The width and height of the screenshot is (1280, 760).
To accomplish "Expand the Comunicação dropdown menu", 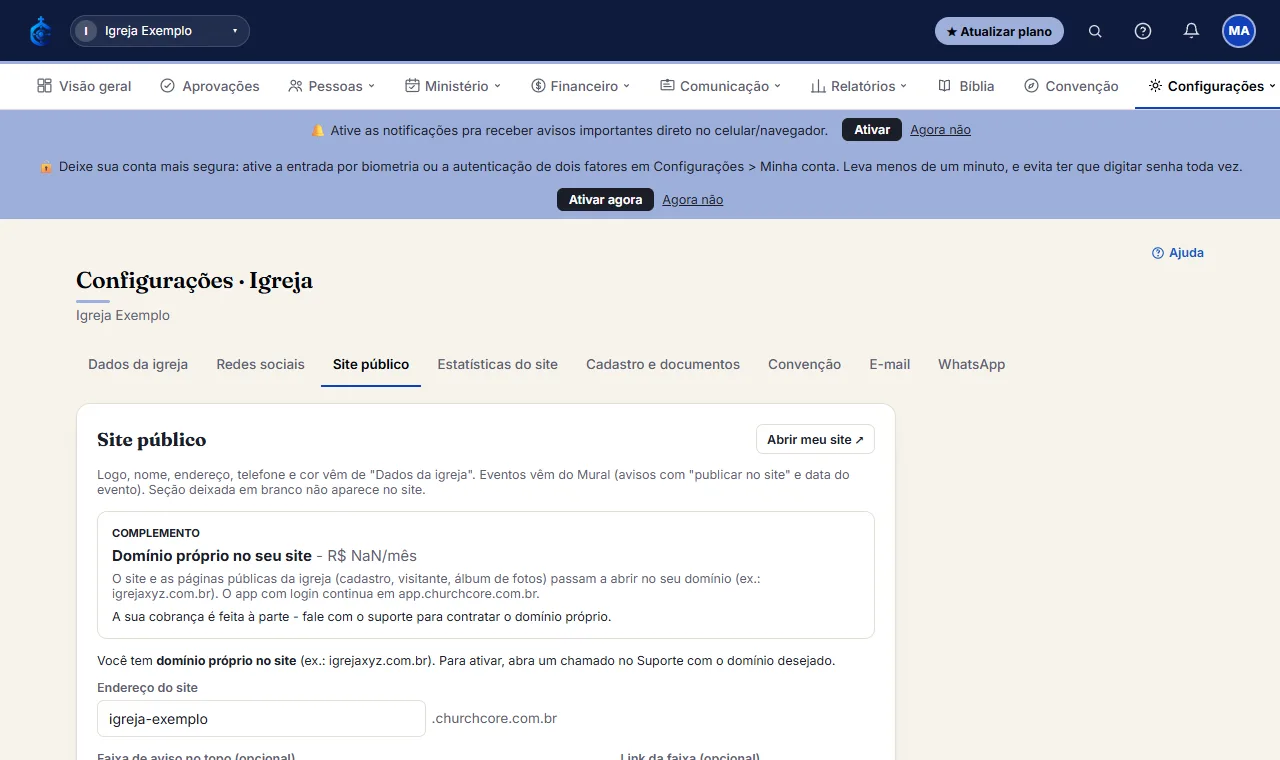I will pyautogui.click(x=720, y=86).
